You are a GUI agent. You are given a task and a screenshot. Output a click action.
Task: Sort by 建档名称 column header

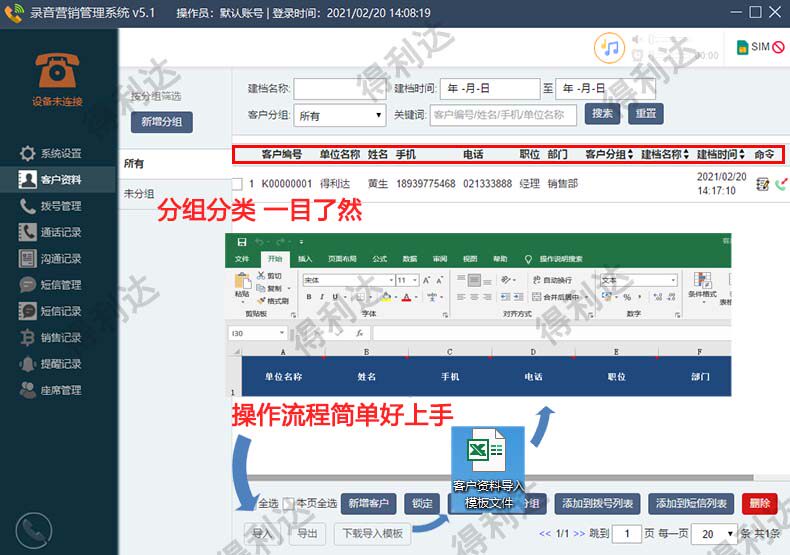(665, 154)
